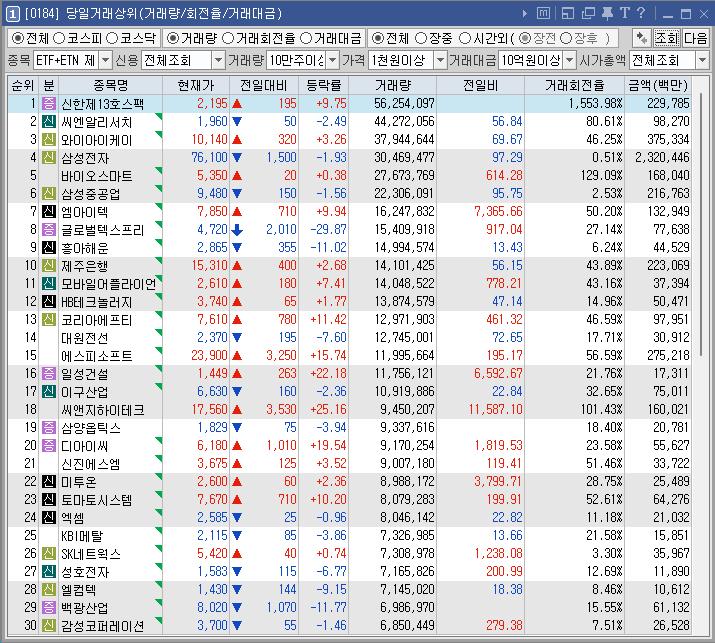
Task: Select the 거래회전율 radio button
Action: click(228, 38)
